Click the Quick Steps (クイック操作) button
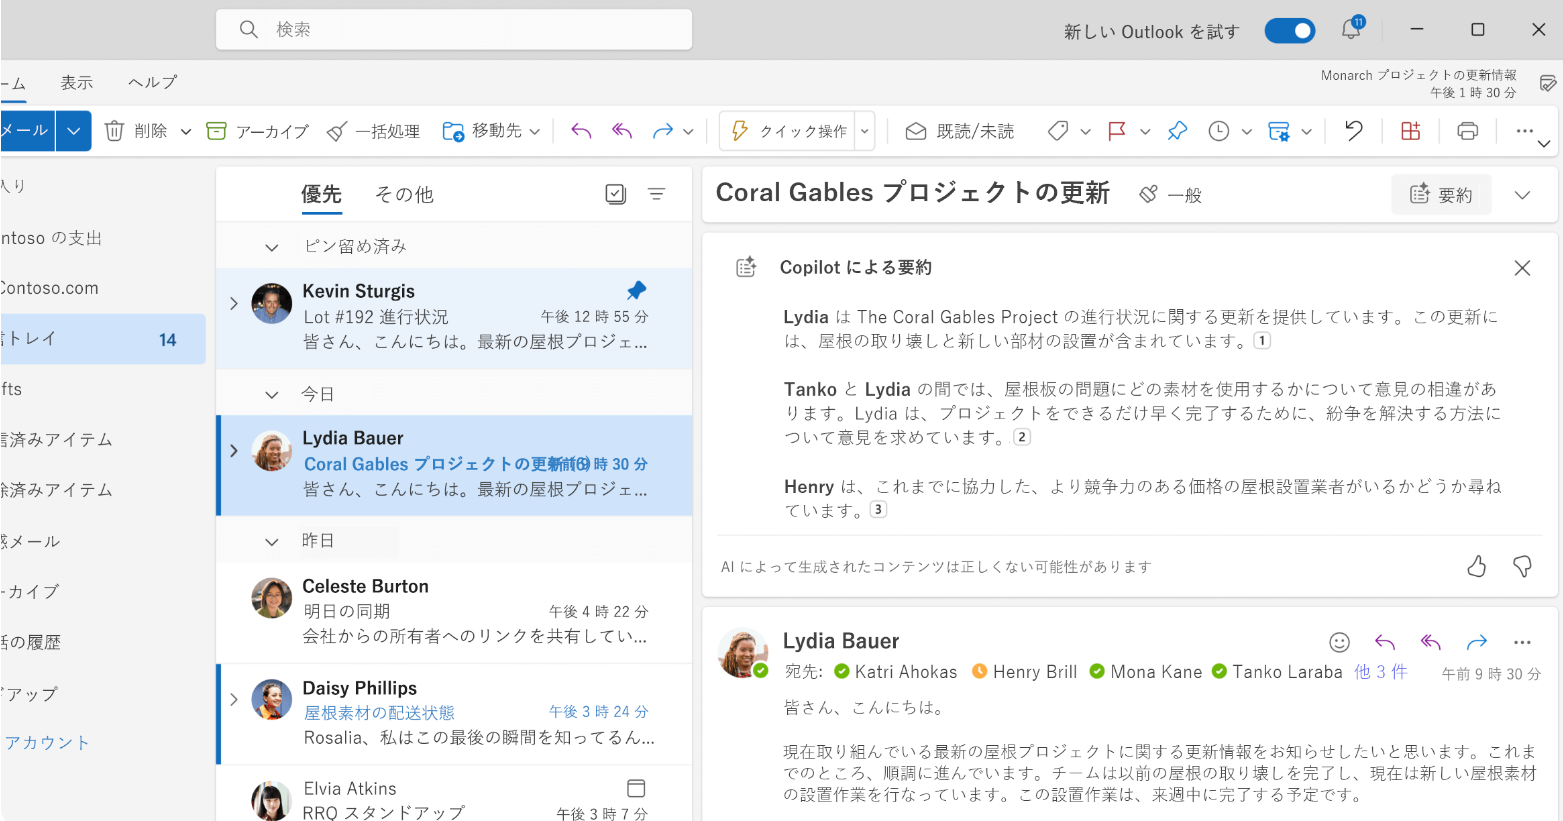 pos(787,131)
